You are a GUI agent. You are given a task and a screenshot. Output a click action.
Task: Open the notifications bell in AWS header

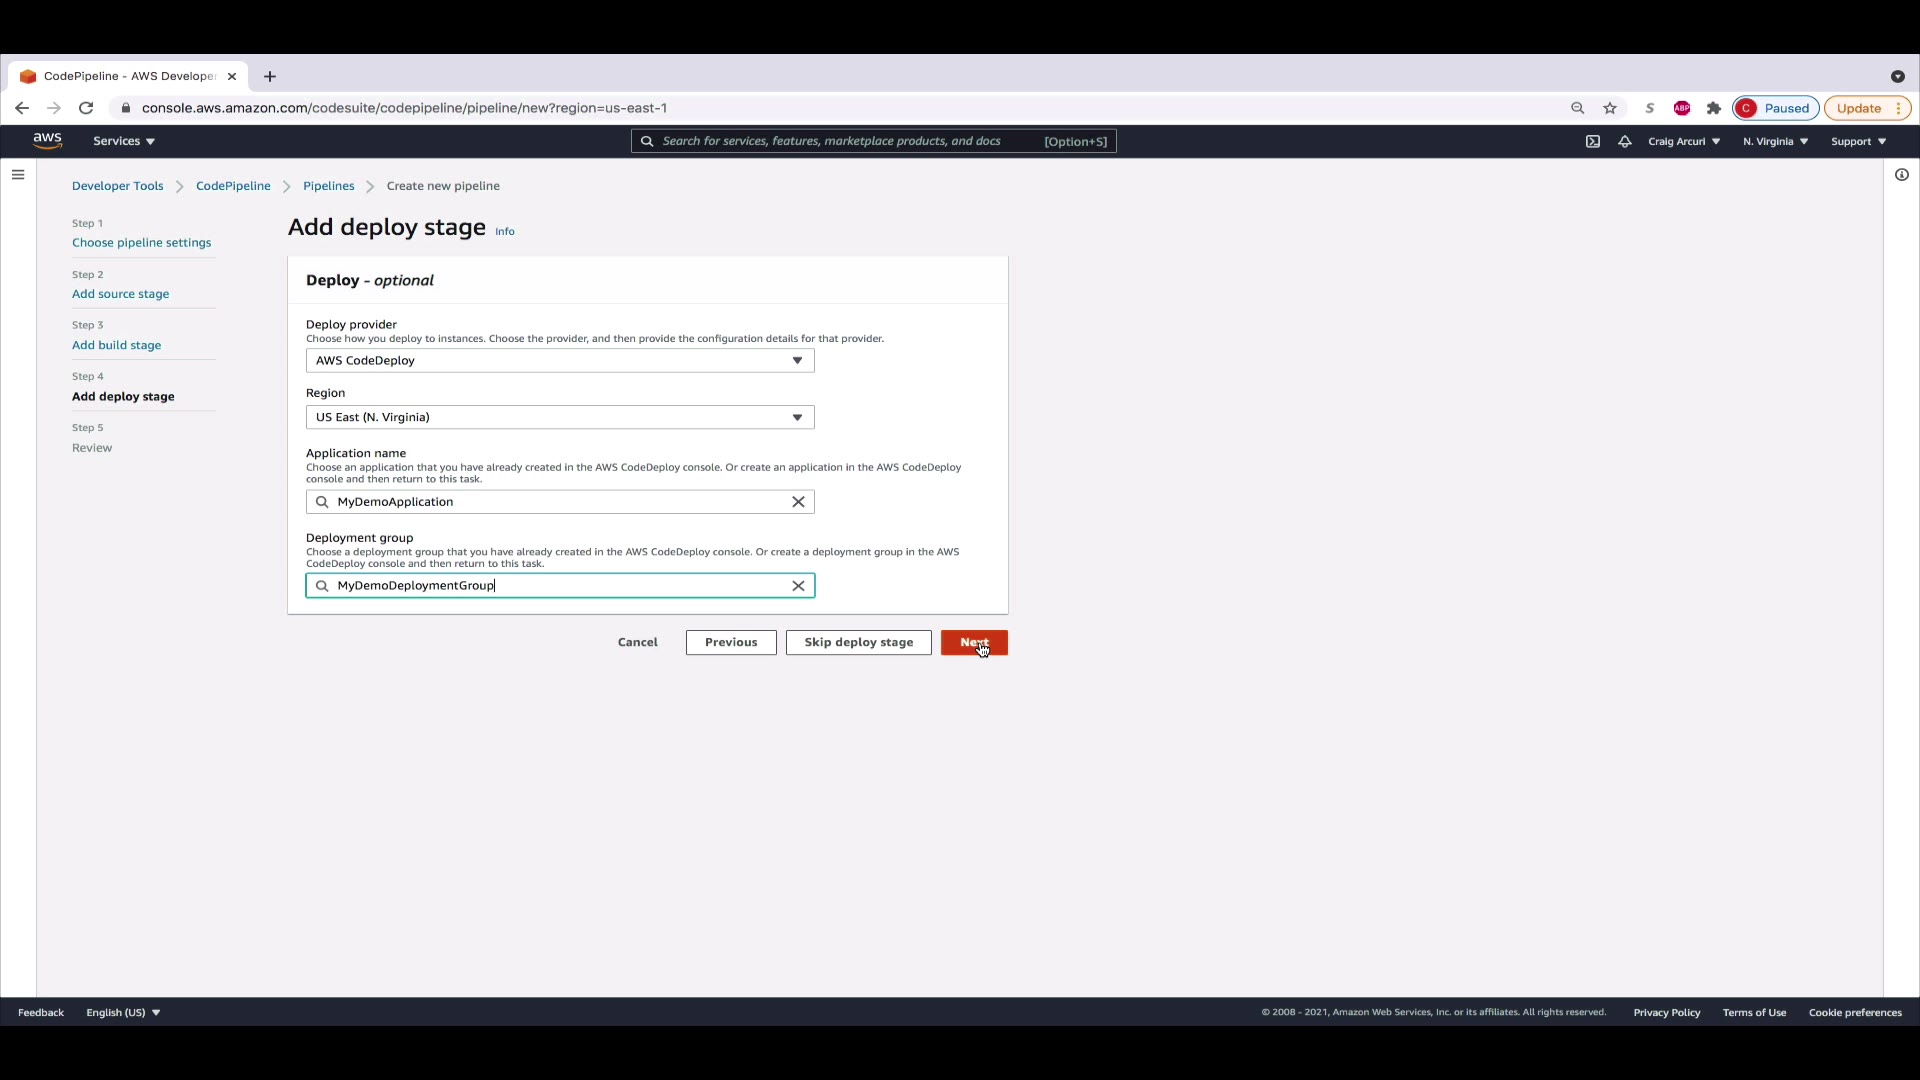coord(1625,141)
